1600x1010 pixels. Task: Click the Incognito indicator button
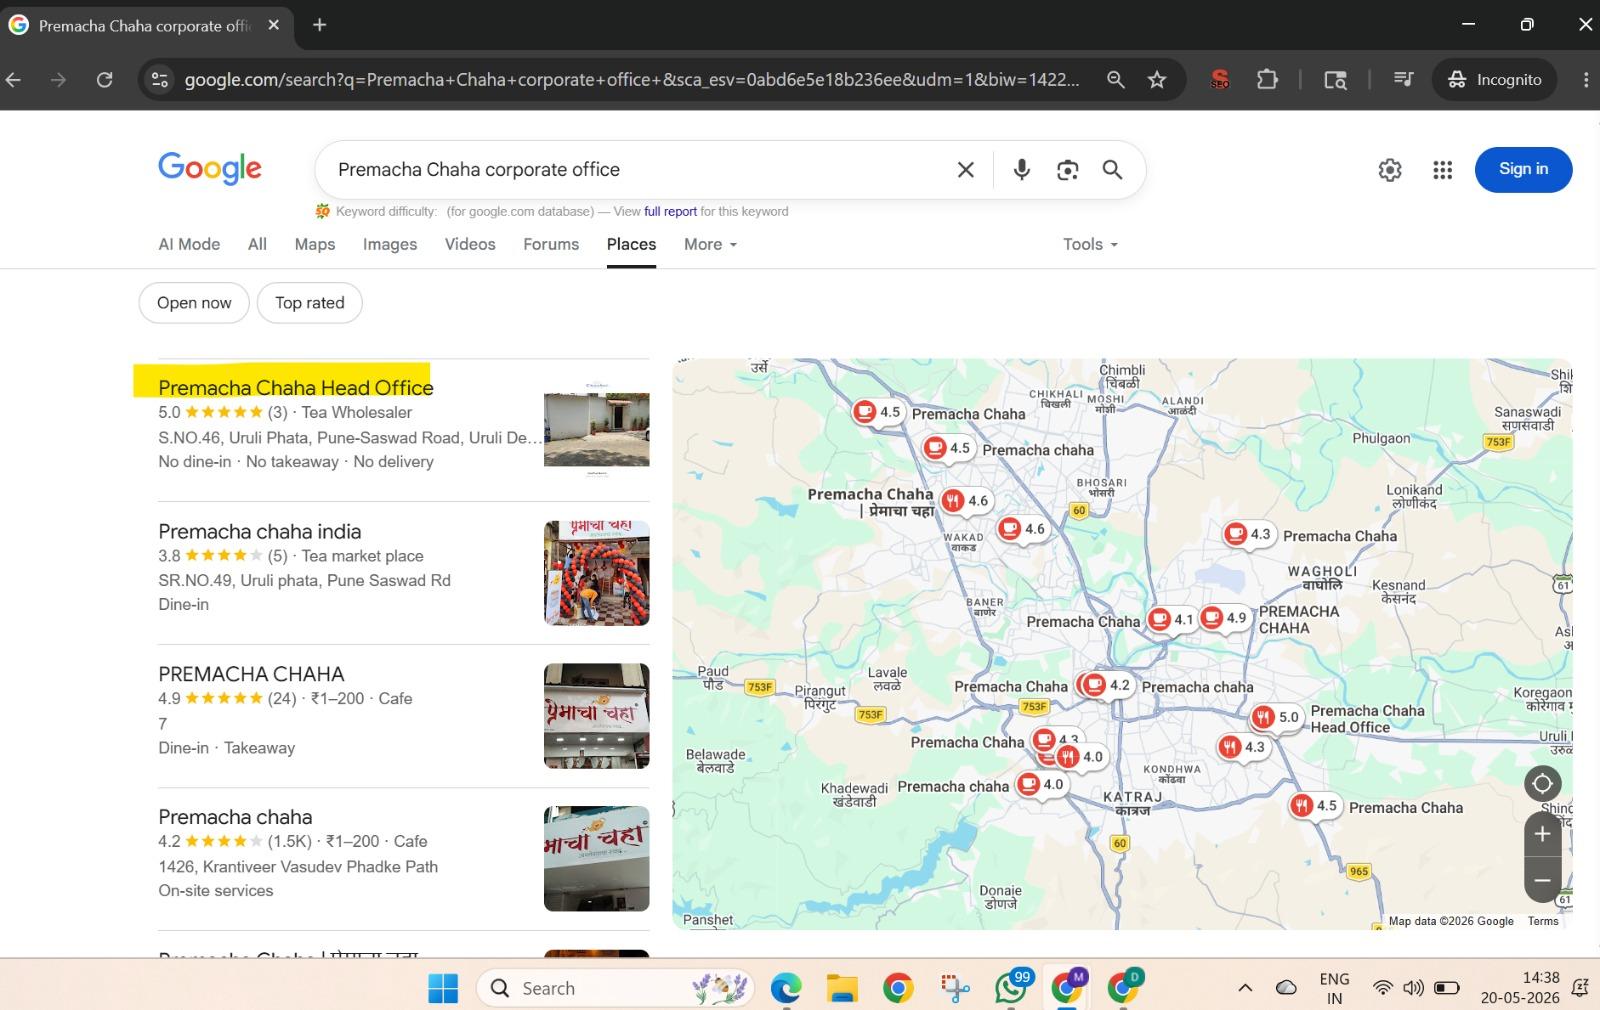[1494, 80]
